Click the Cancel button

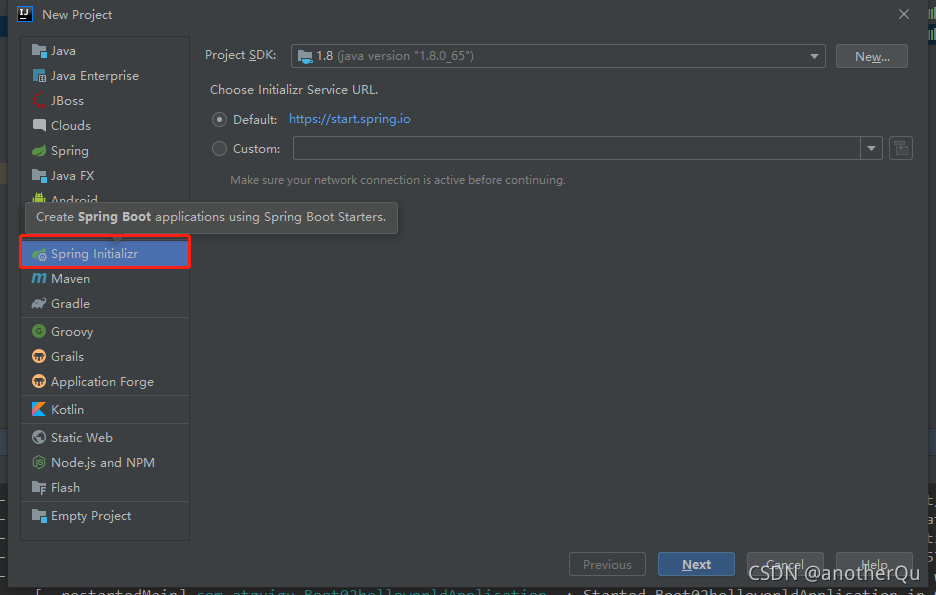(785, 565)
